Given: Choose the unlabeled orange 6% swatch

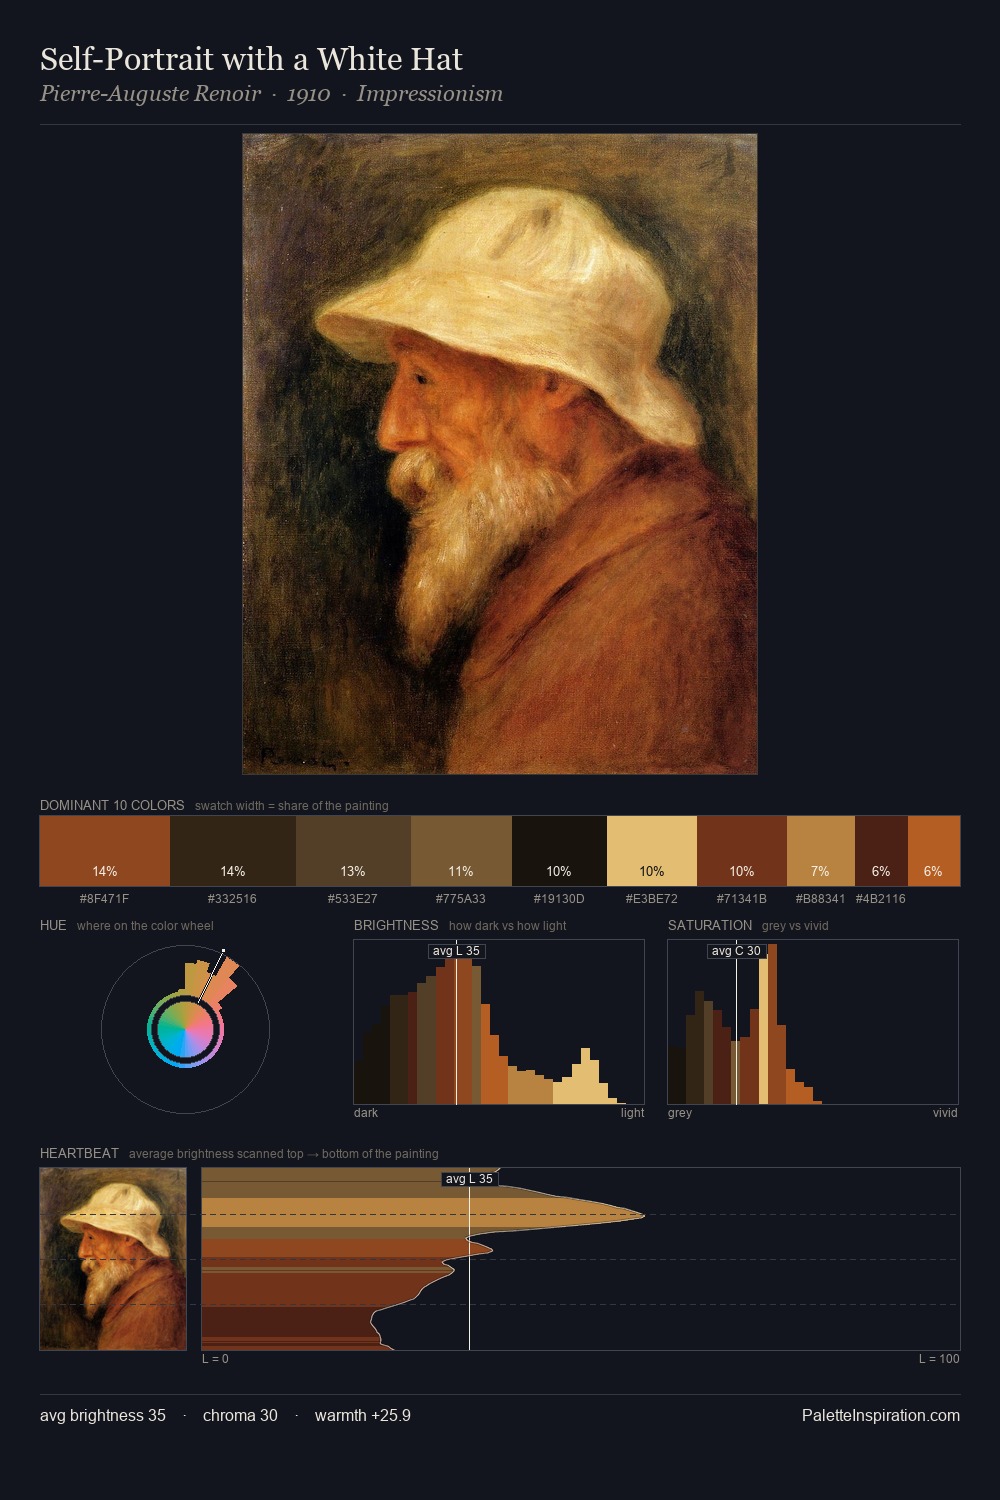Looking at the screenshot, I should (x=934, y=851).
